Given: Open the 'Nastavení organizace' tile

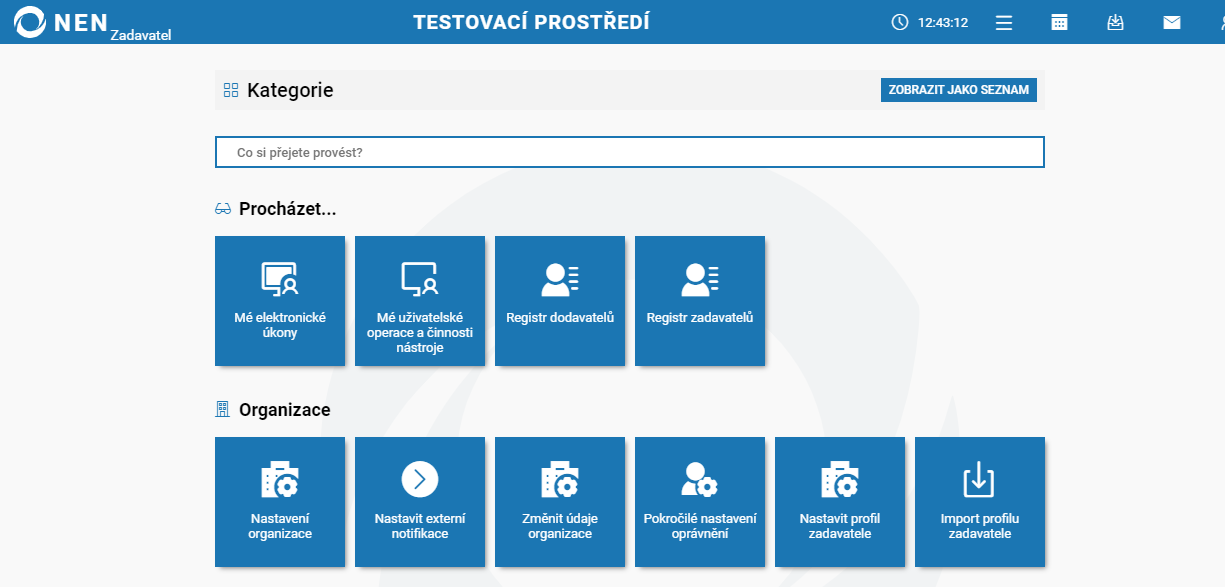Looking at the screenshot, I should (x=280, y=502).
